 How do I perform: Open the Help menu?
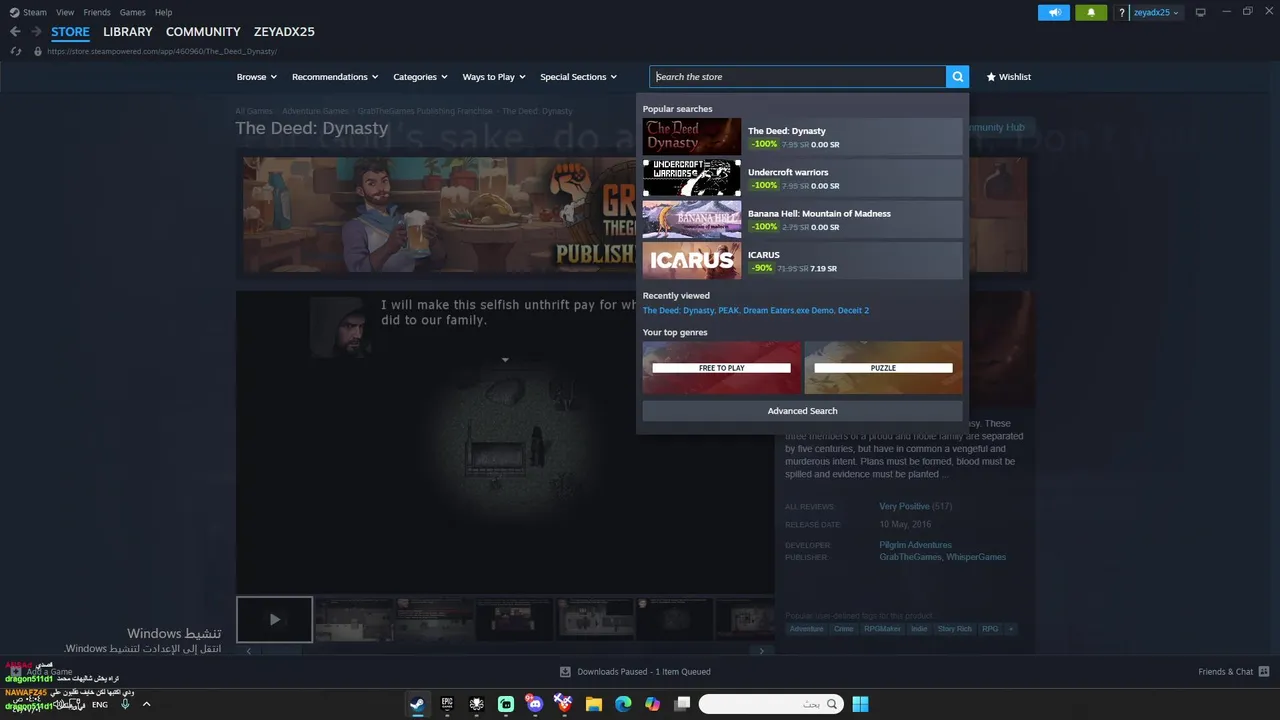pyautogui.click(x=163, y=12)
